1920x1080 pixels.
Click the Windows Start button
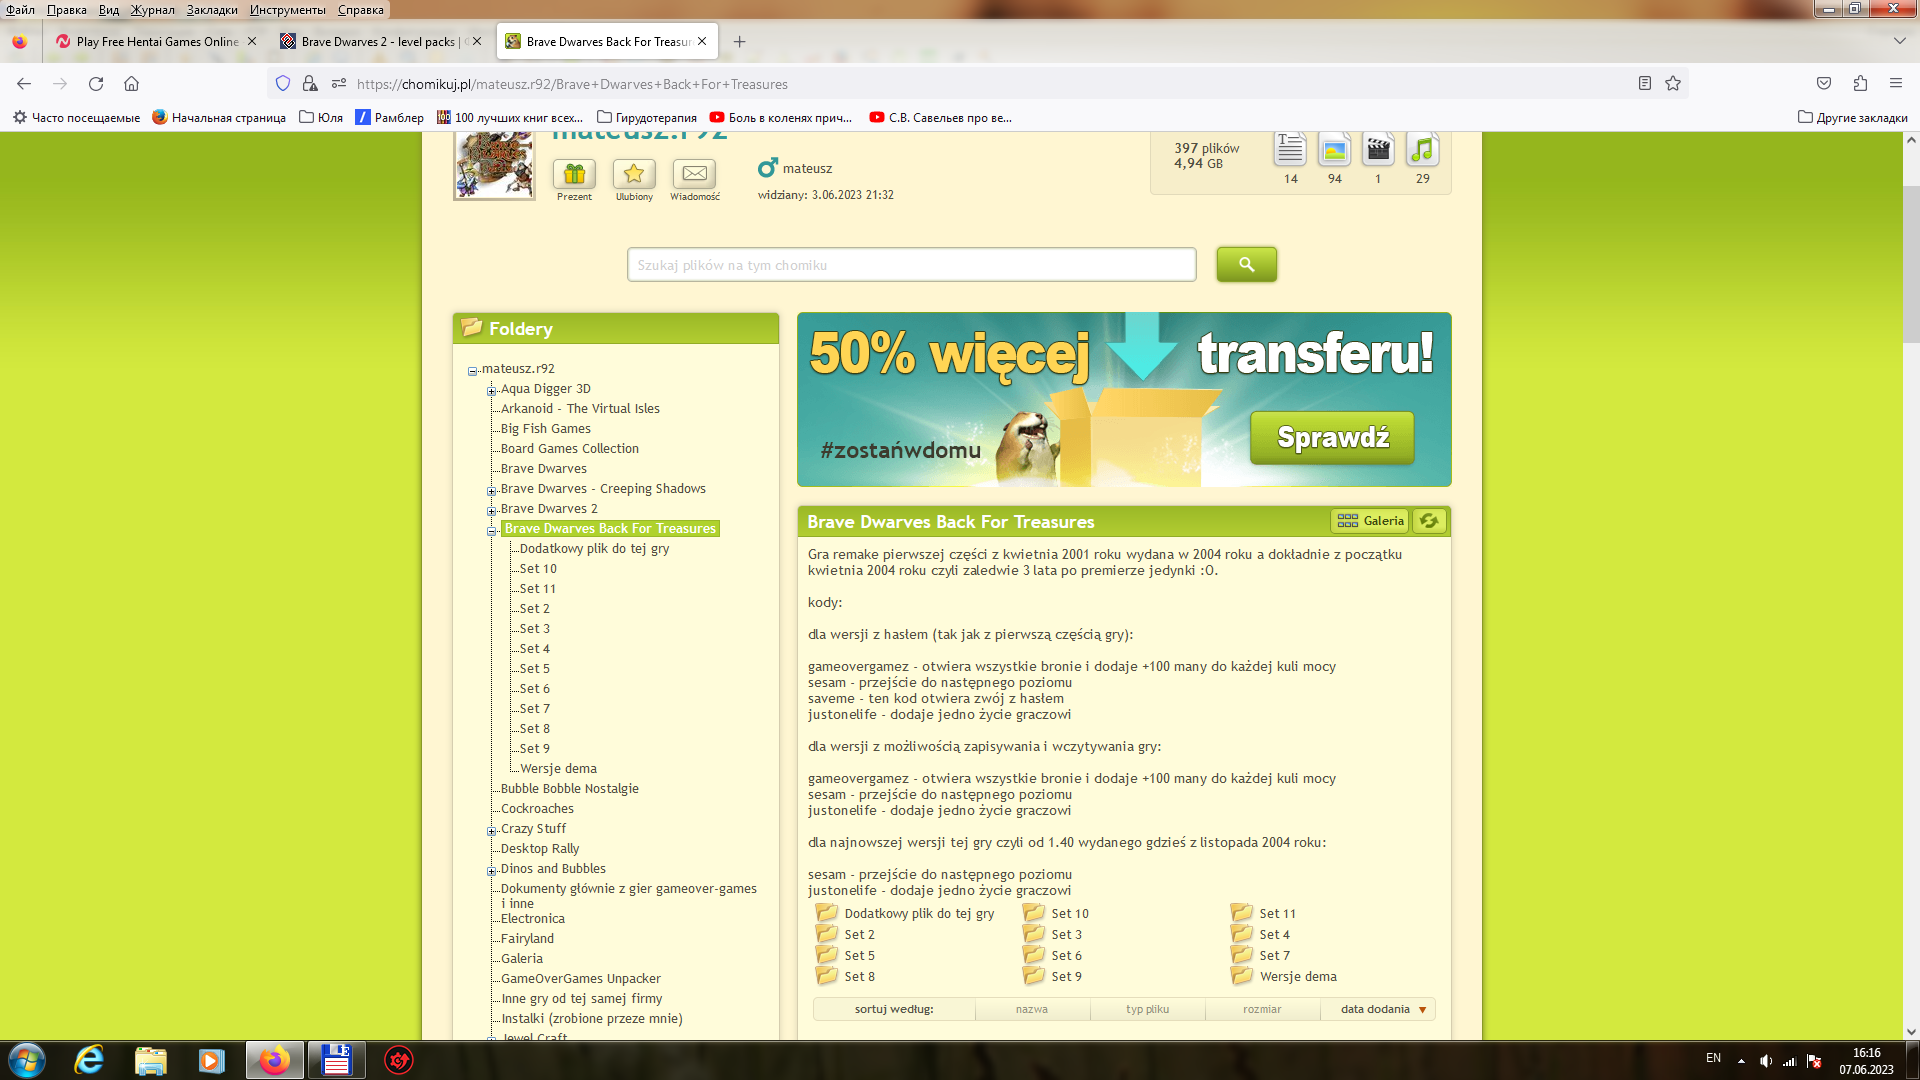pos(27,1060)
